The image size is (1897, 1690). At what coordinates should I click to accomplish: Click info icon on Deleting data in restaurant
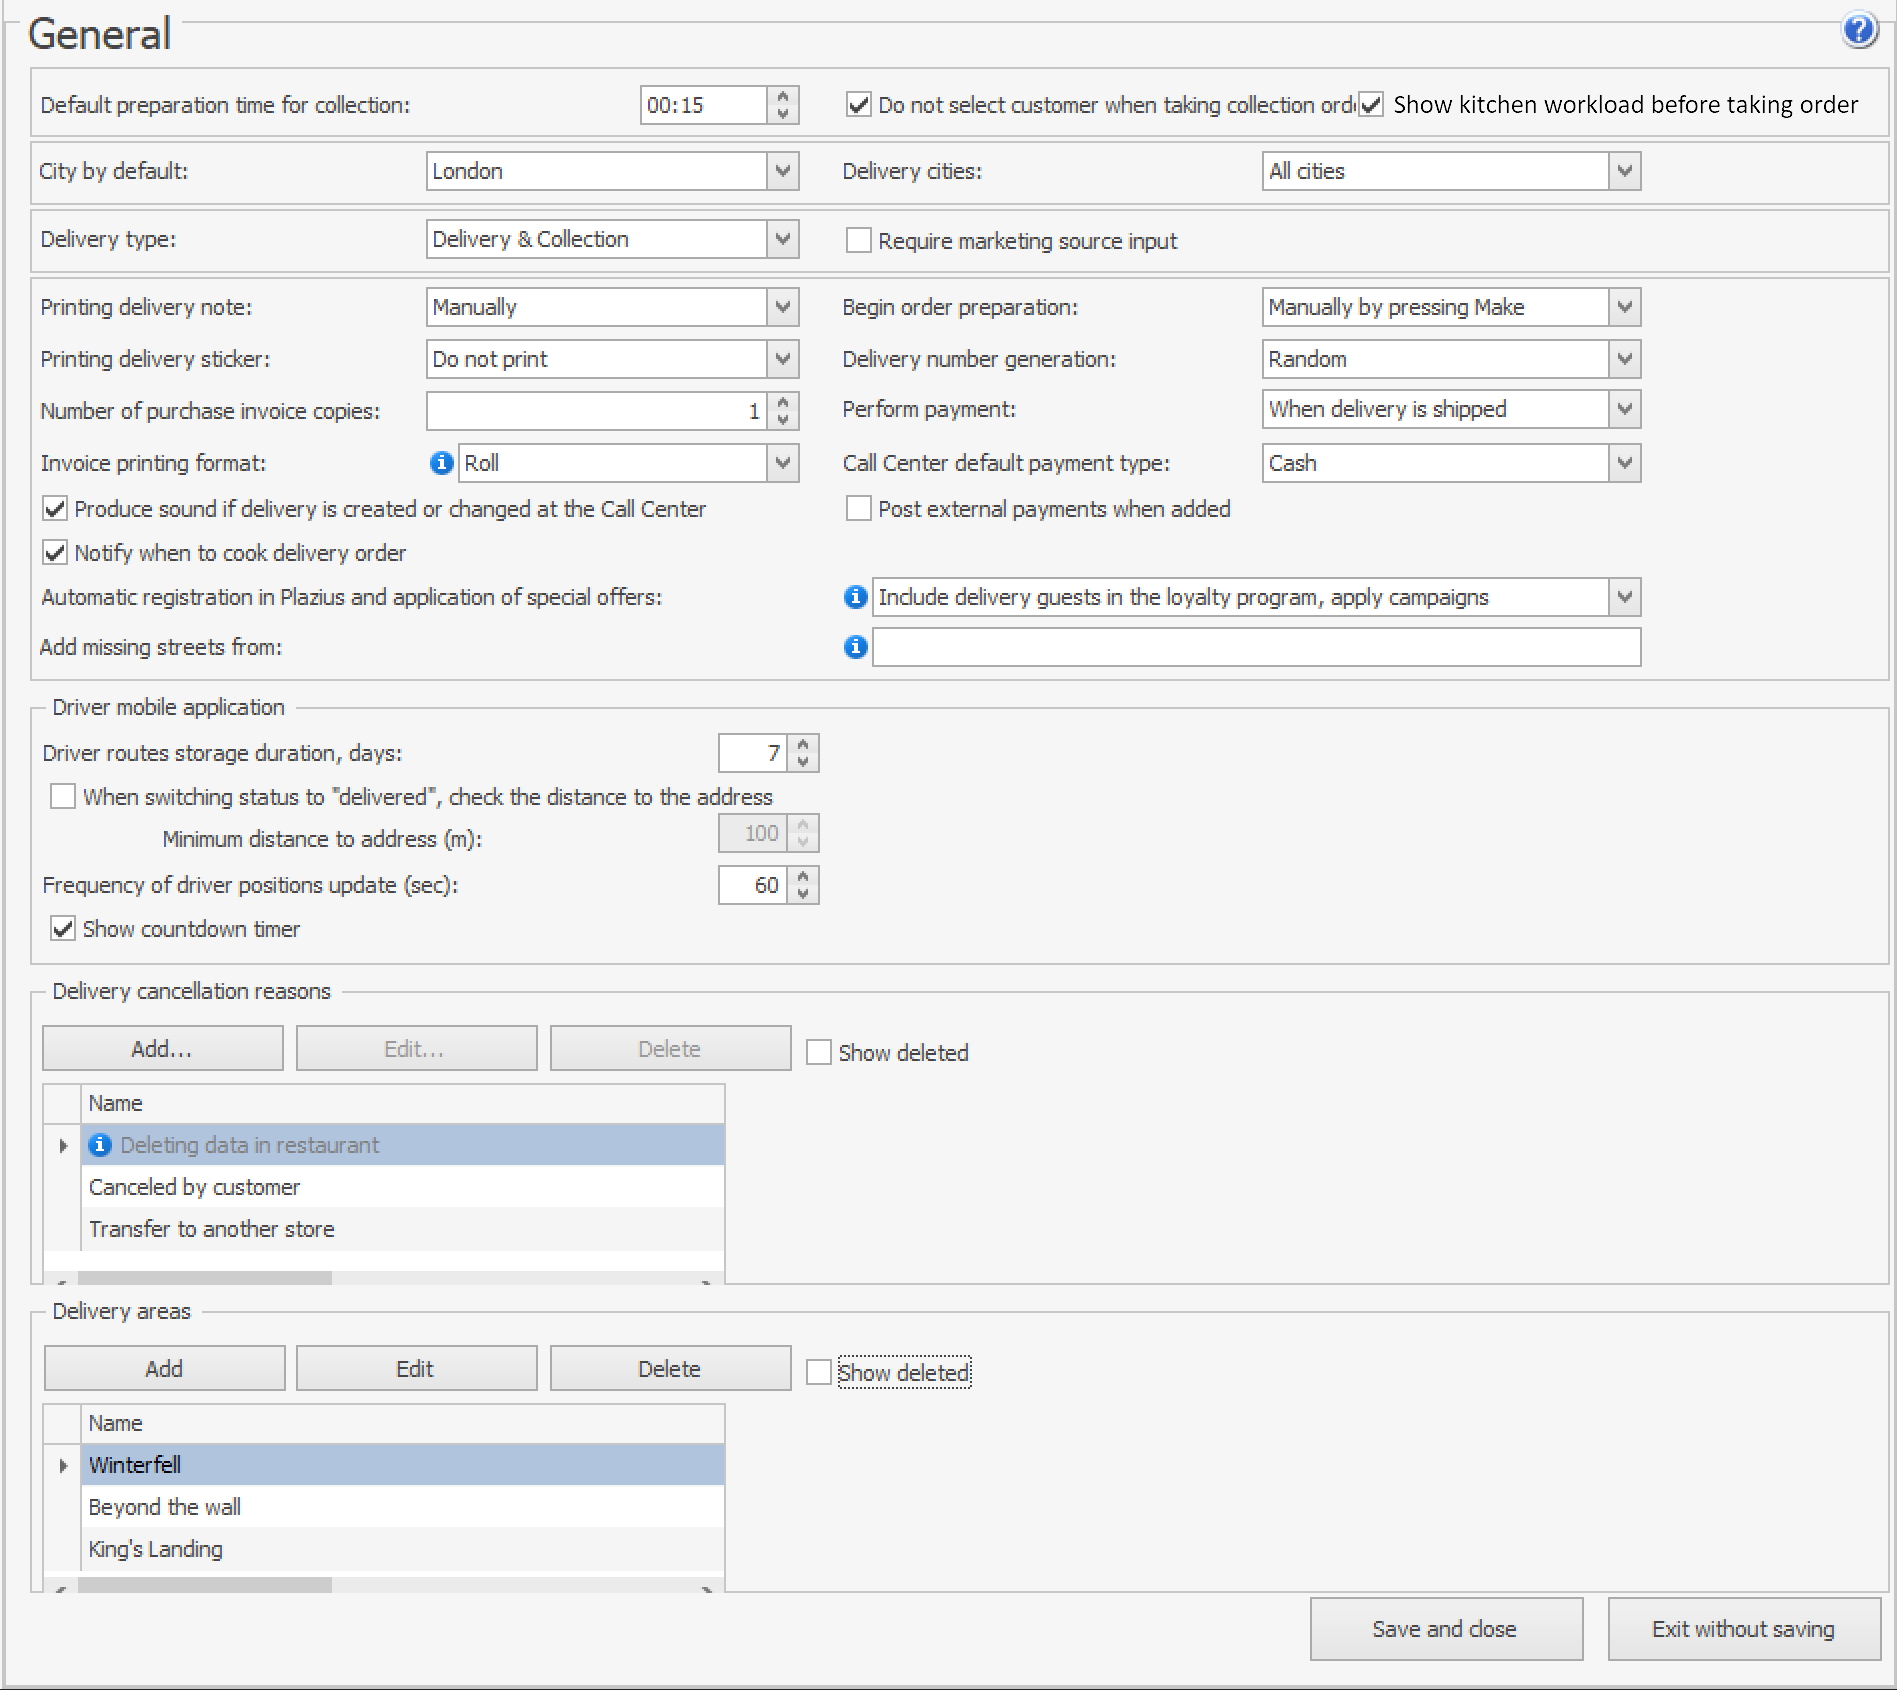[100, 1145]
